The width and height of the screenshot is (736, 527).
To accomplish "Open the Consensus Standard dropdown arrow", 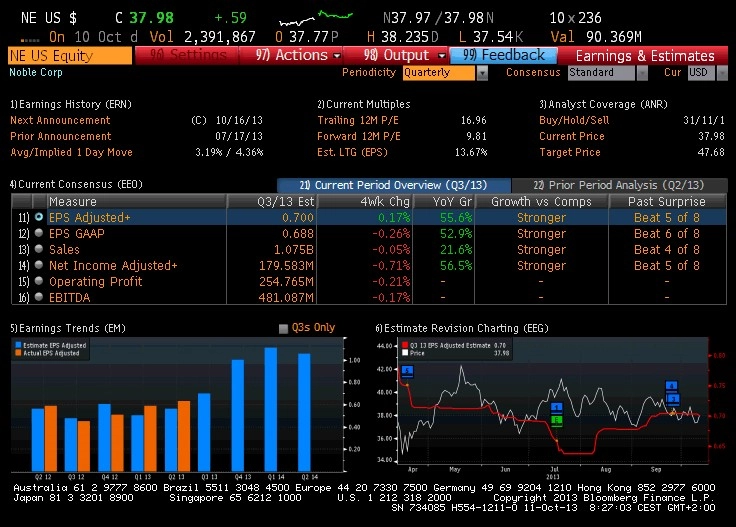I will click(642, 73).
